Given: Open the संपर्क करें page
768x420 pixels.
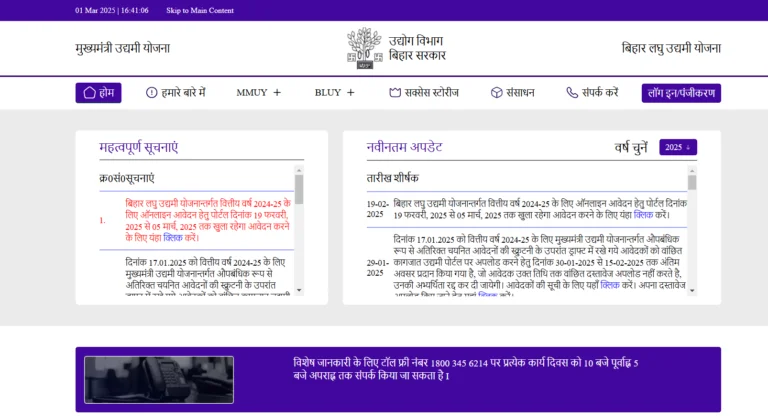Looking at the screenshot, I should pyautogui.click(x=592, y=93).
